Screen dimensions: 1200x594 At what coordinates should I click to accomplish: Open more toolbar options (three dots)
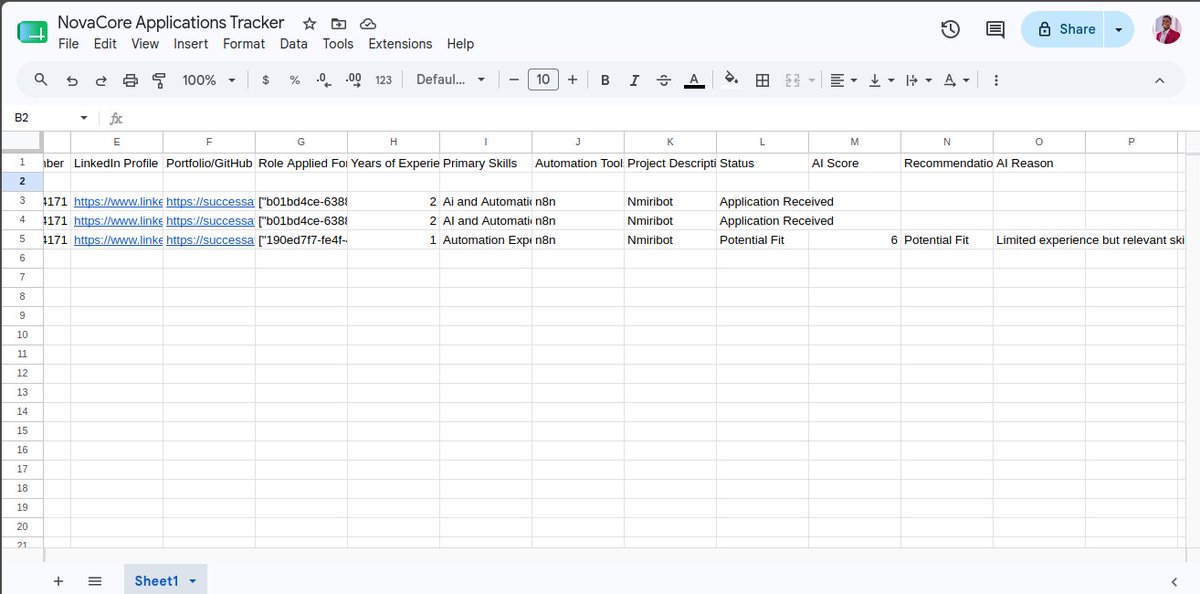(997, 80)
